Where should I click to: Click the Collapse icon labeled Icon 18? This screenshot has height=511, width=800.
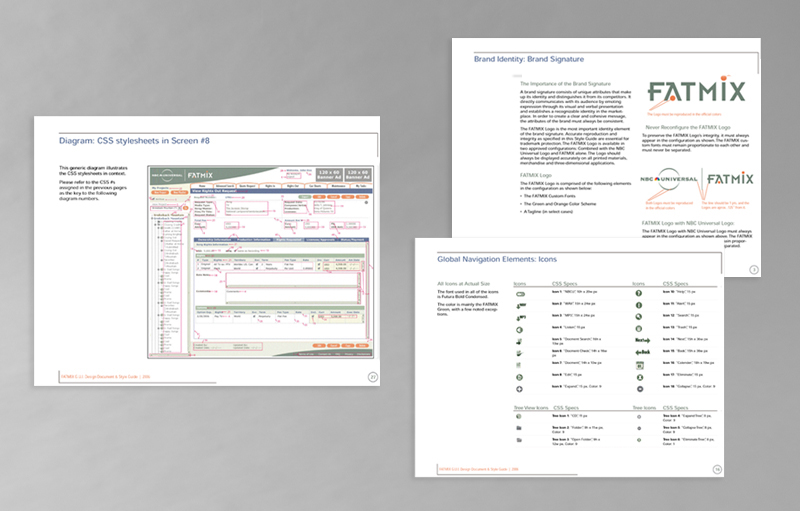pos(639,389)
